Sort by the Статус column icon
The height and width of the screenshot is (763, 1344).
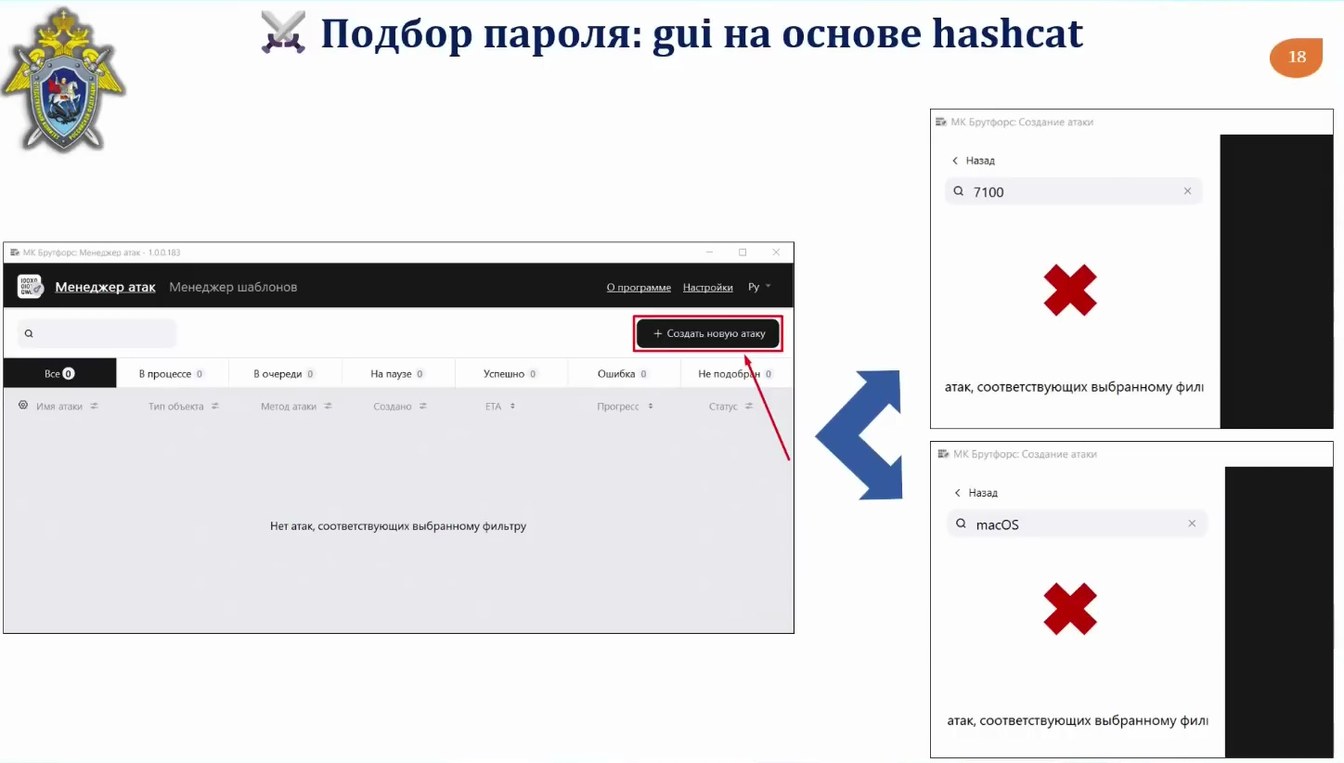749,406
